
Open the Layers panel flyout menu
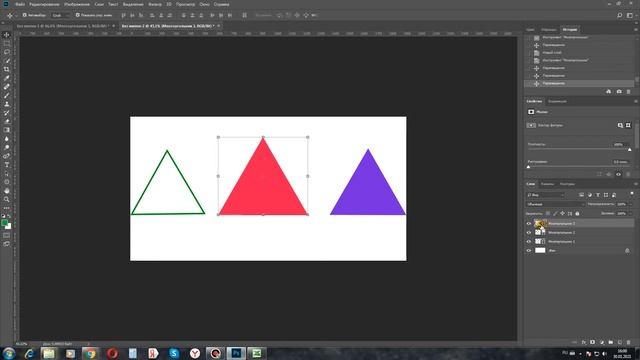click(x=635, y=184)
